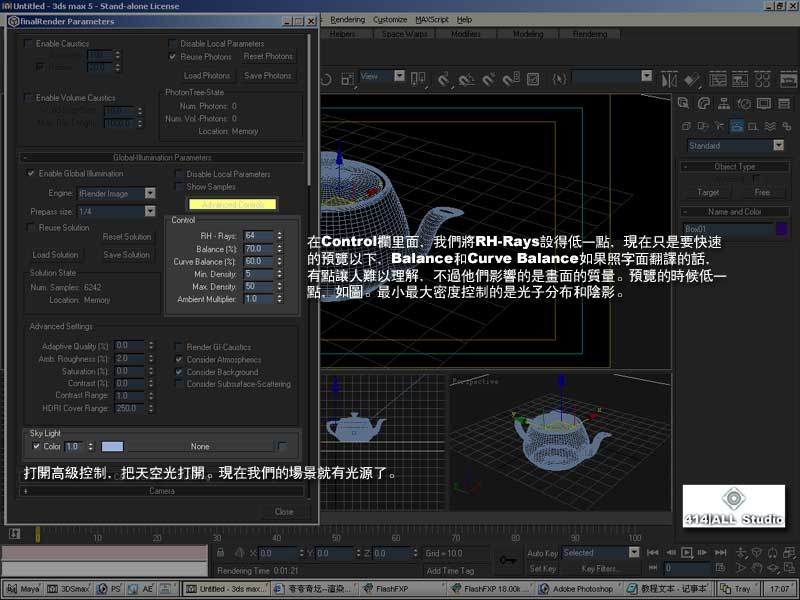
Task: Open the Curve Editor from toolbar
Action: (x=717, y=79)
